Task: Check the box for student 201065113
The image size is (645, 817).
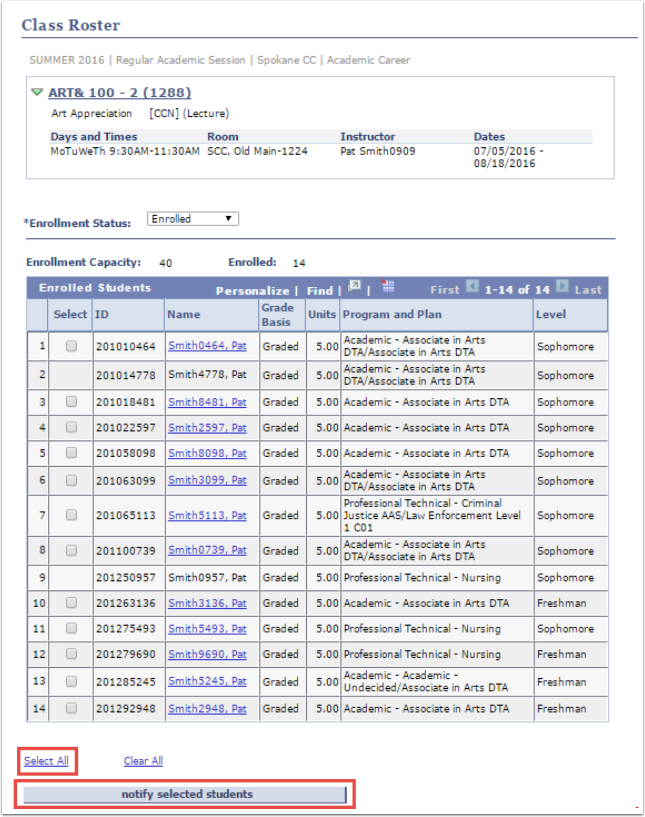Action: pos(71,515)
